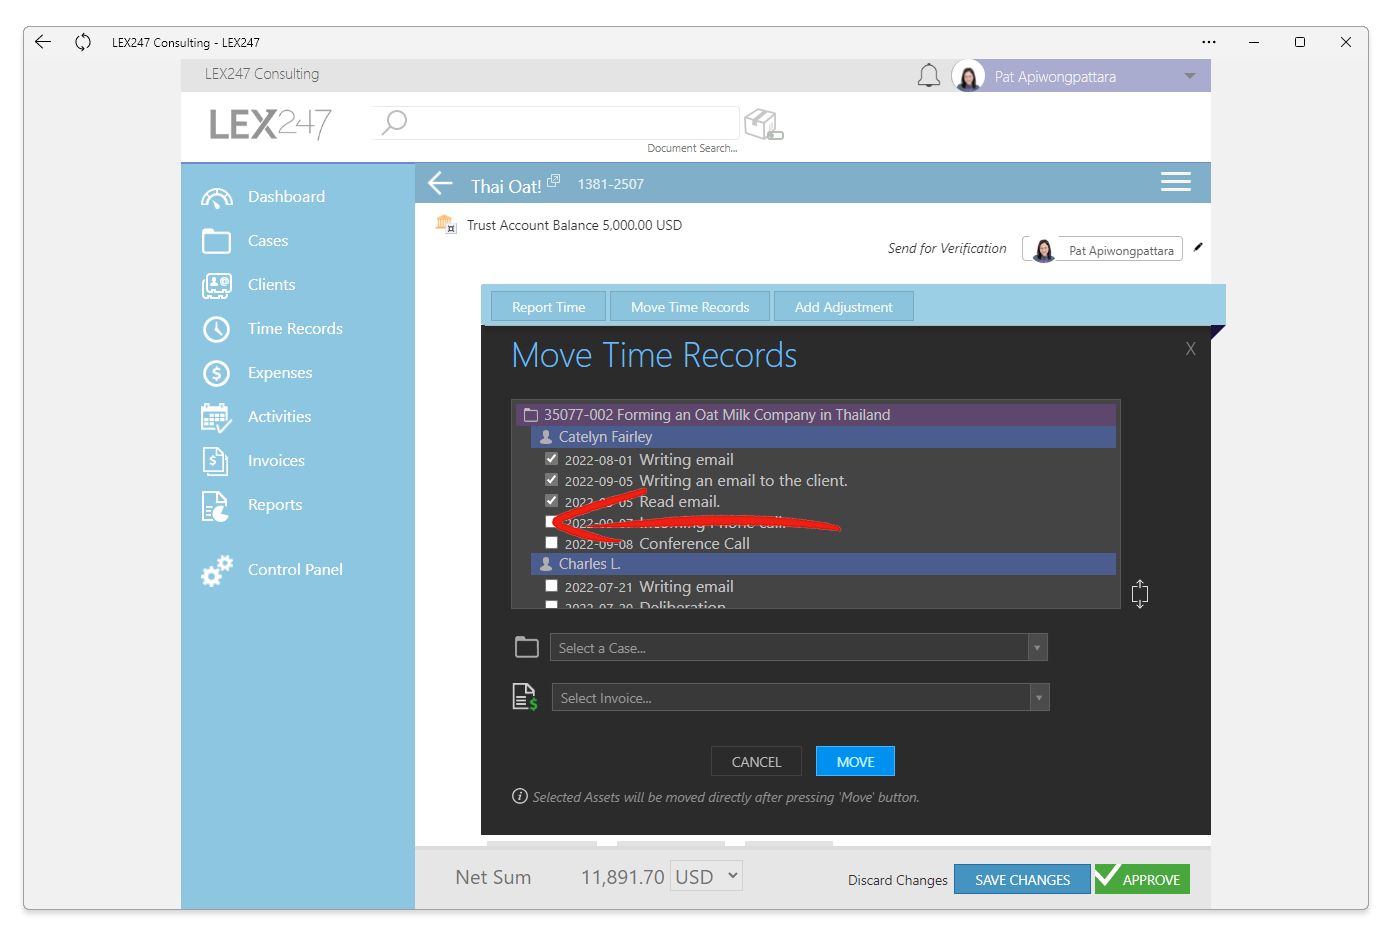Check the 2022-09-08 Conference Call record
This screenshot has height=935, width=1391.
pos(551,543)
